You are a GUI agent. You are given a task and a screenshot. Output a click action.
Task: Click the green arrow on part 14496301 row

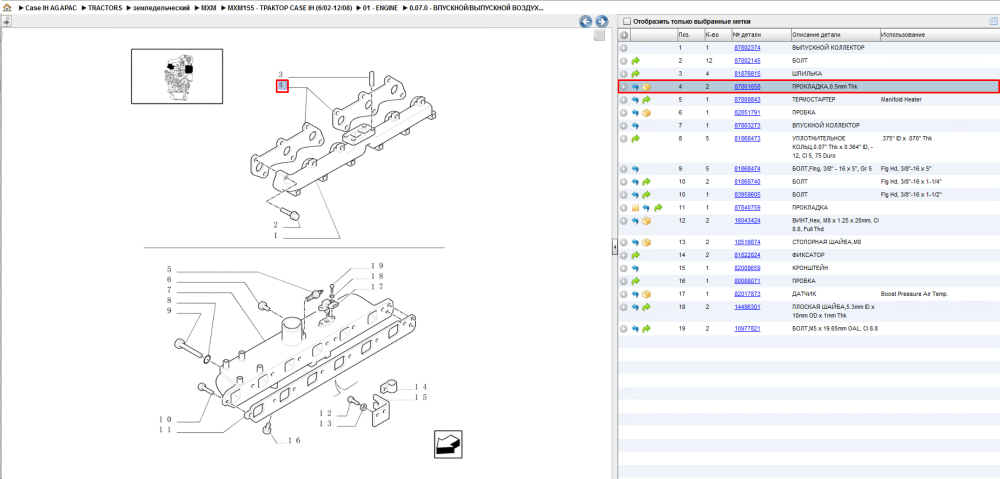tap(646, 307)
